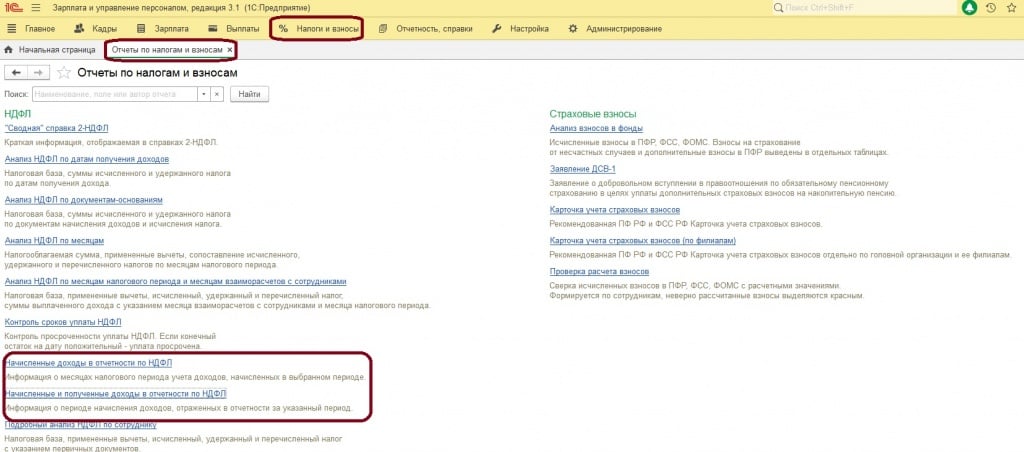Viewport: 1024px width, 452px height.
Task: Open Проверка расчета взносов report
Action: 600,271
